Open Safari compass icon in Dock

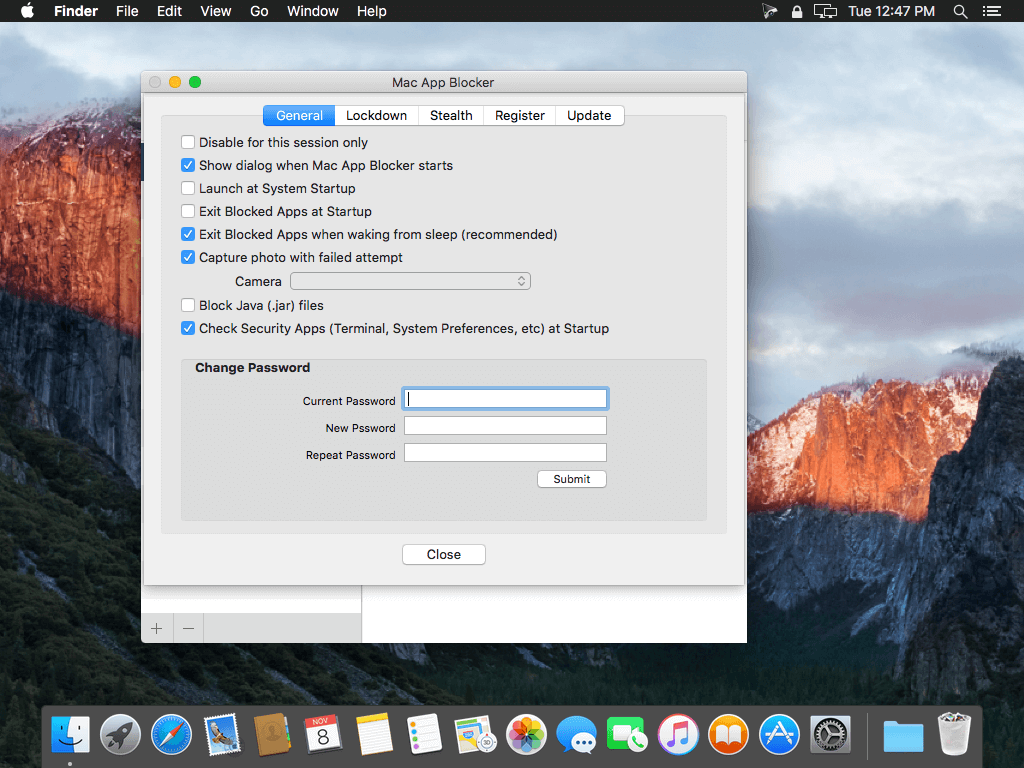(x=171, y=734)
